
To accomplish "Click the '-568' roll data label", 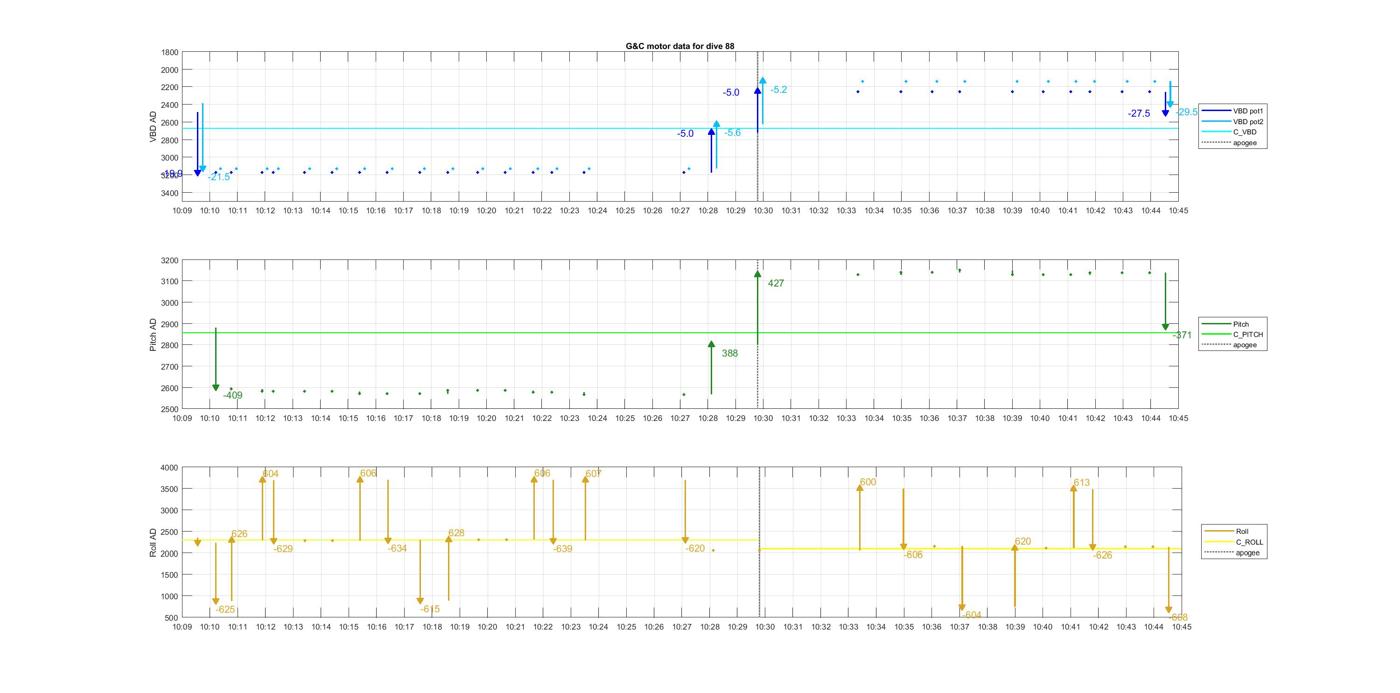I will pyautogui.click(x=1177, y=617).
